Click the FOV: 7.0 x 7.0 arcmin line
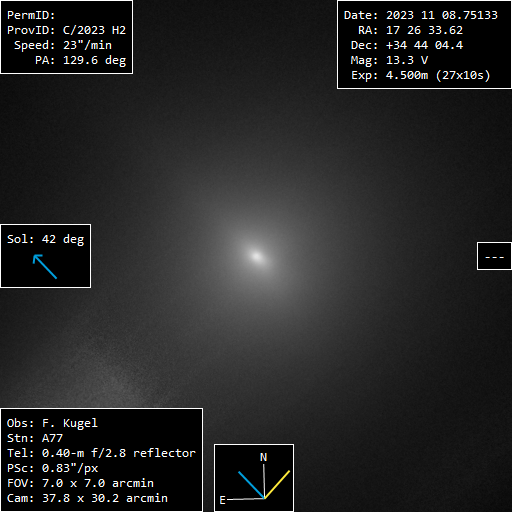512x512 pixels. [80, 483]
